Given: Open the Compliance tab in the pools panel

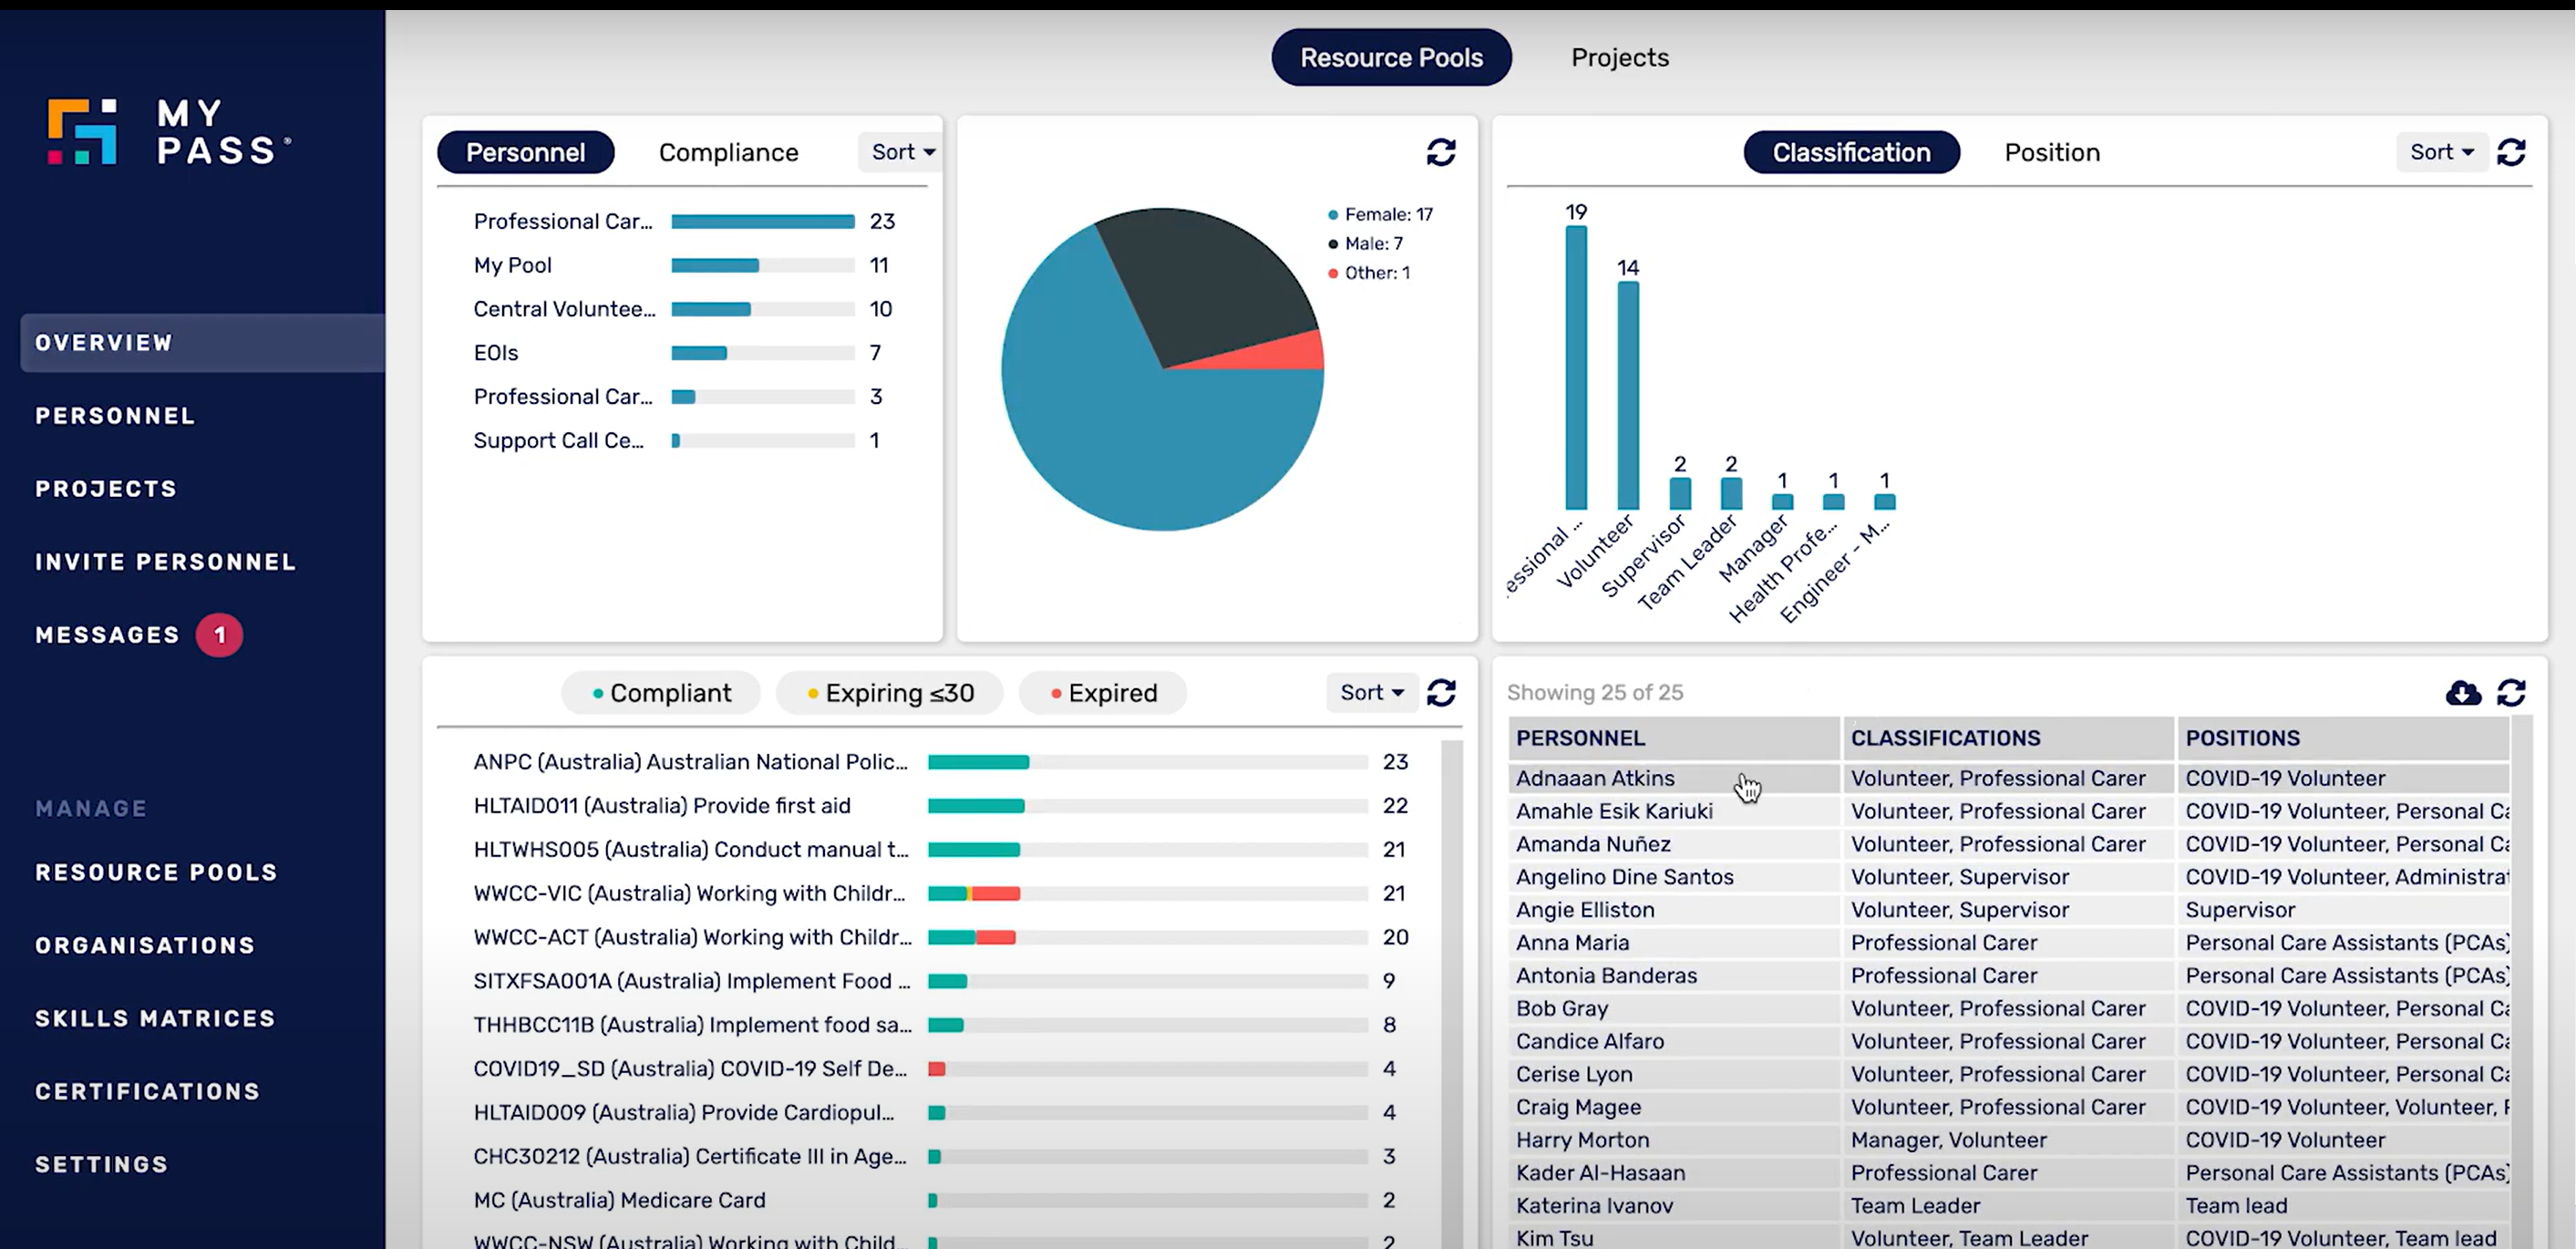Looking at the screenshot, I should pyautogui.click(x=727, y=152).
